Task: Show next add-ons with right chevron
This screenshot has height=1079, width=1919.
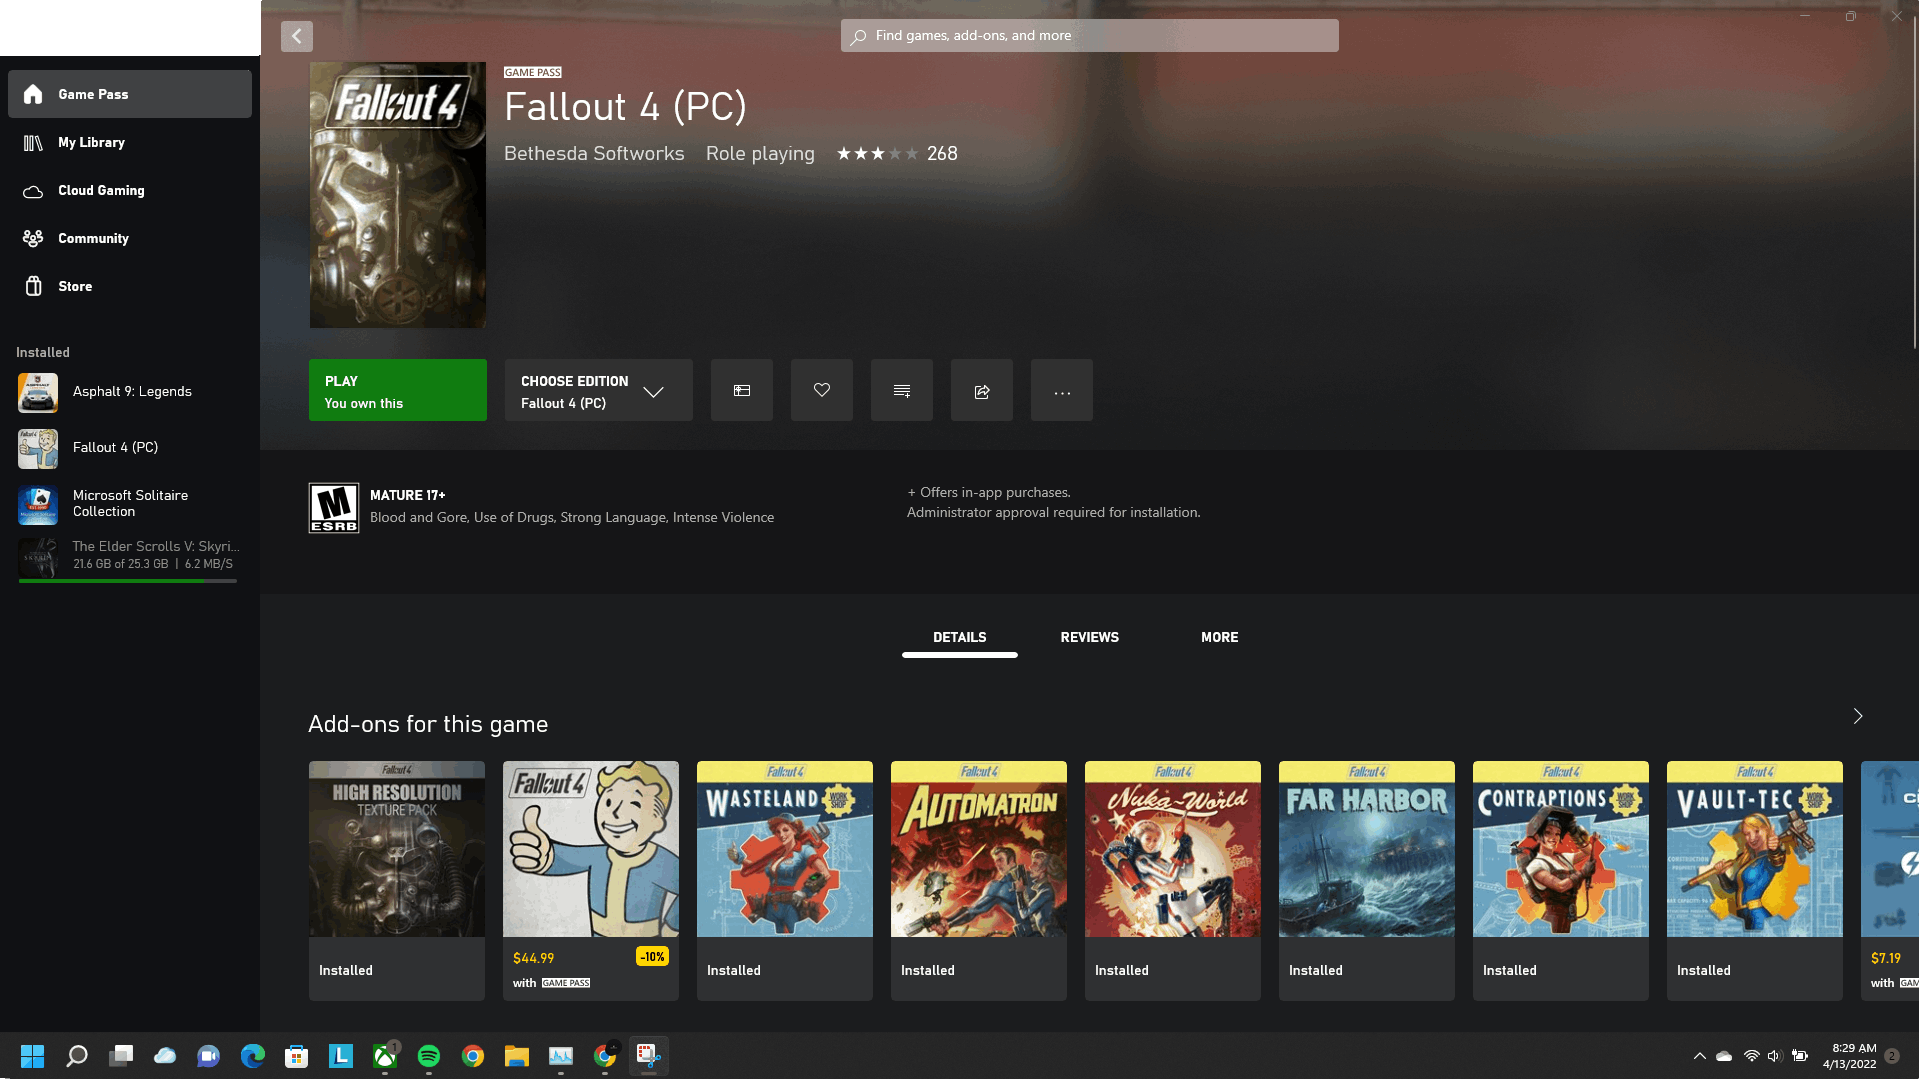Action: (1858, 716)
